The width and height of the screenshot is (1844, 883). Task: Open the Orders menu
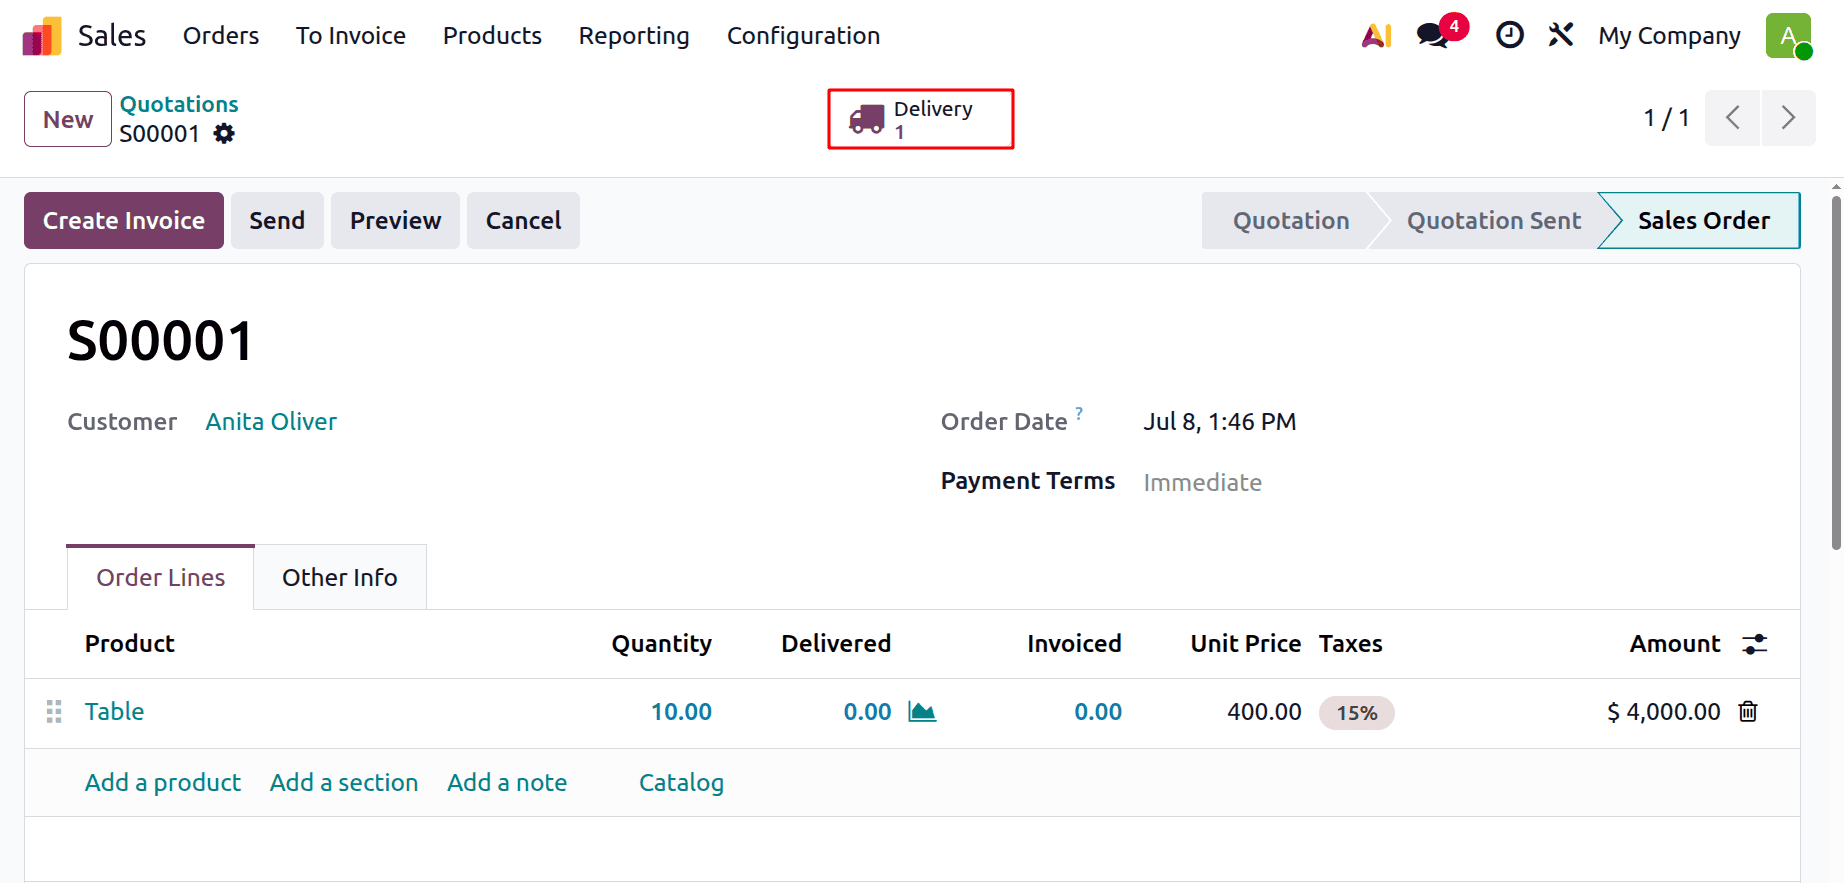[221, 36]
